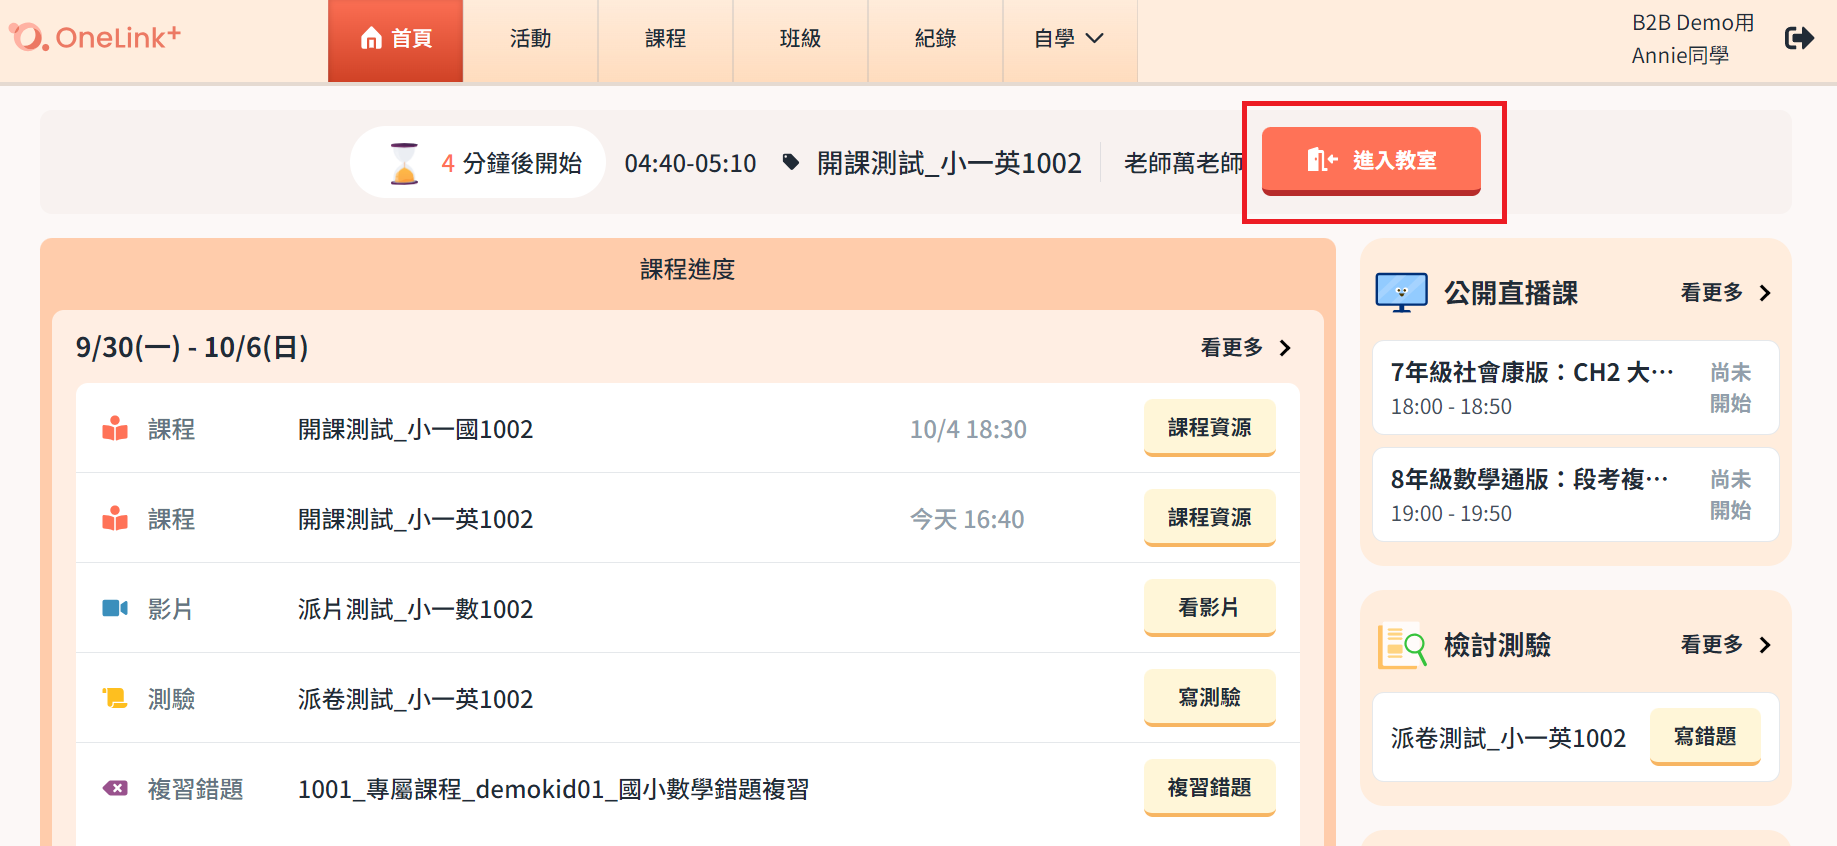Click the 18:00 - 18:50 live class time

pyautogui.click(x=1451, y=407)
